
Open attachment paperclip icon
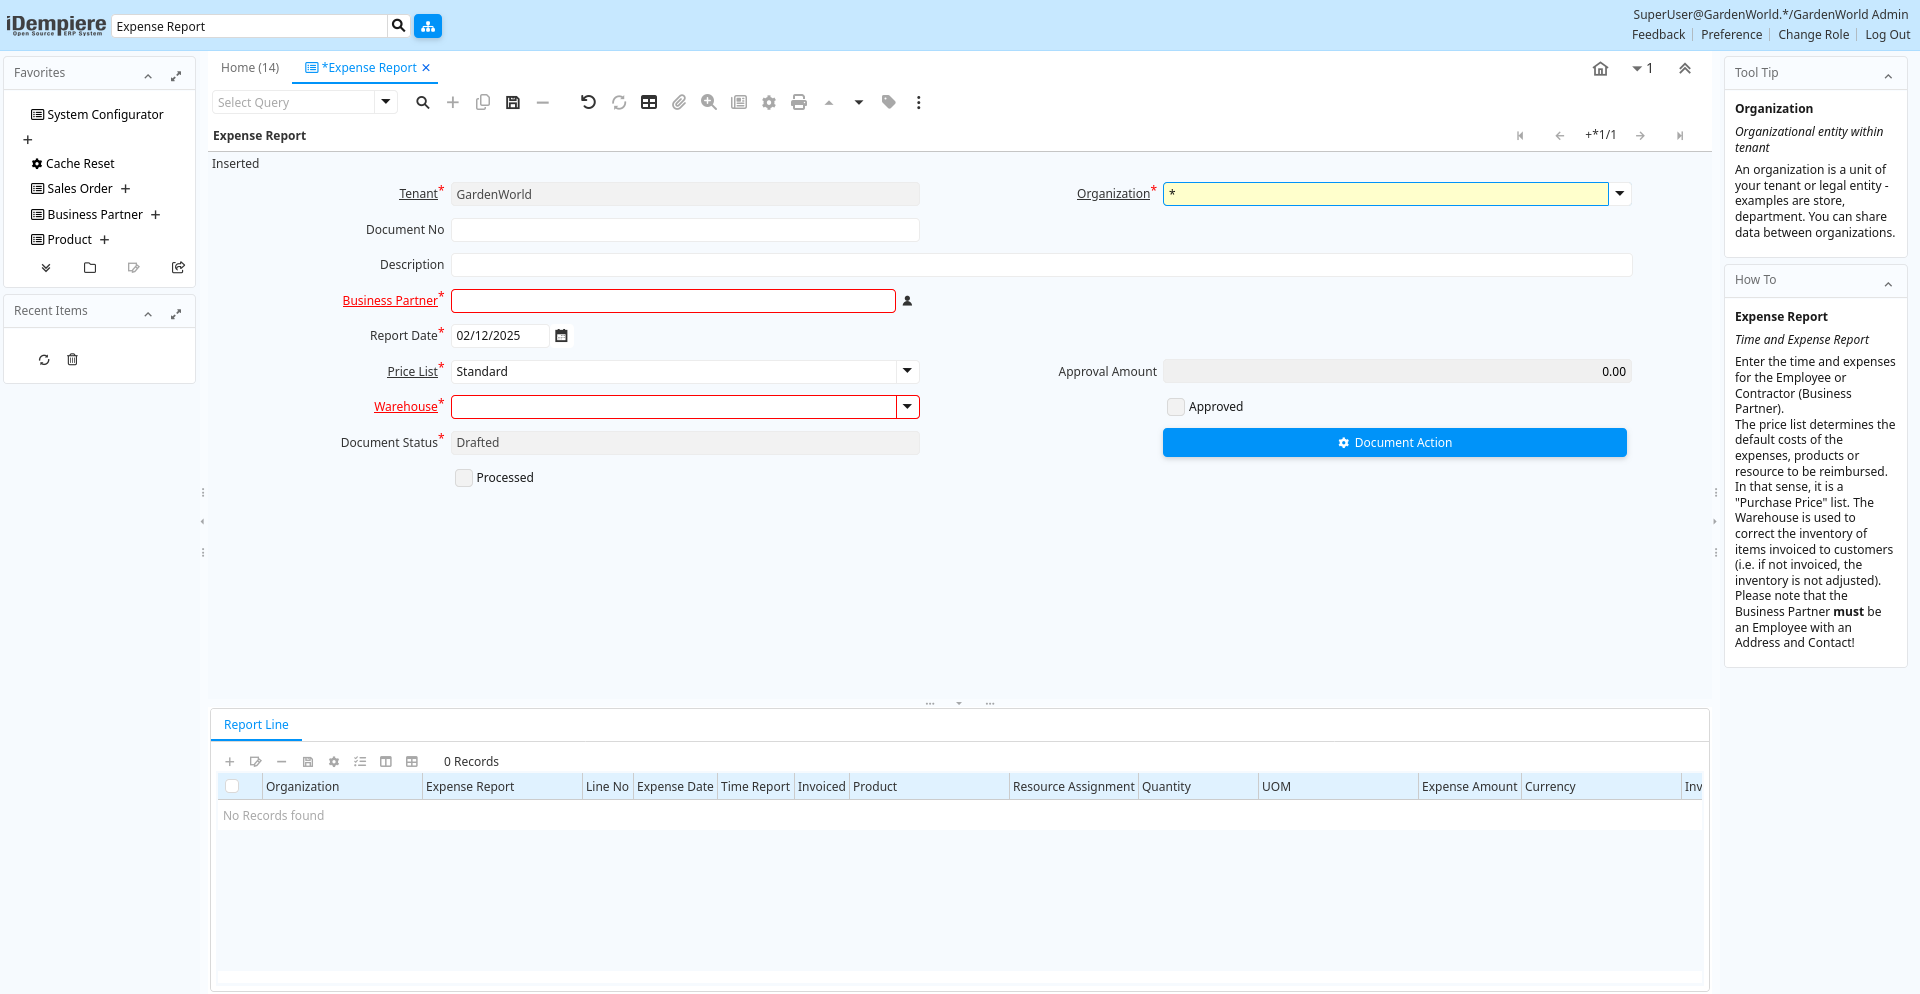click(x=679, y=102)
